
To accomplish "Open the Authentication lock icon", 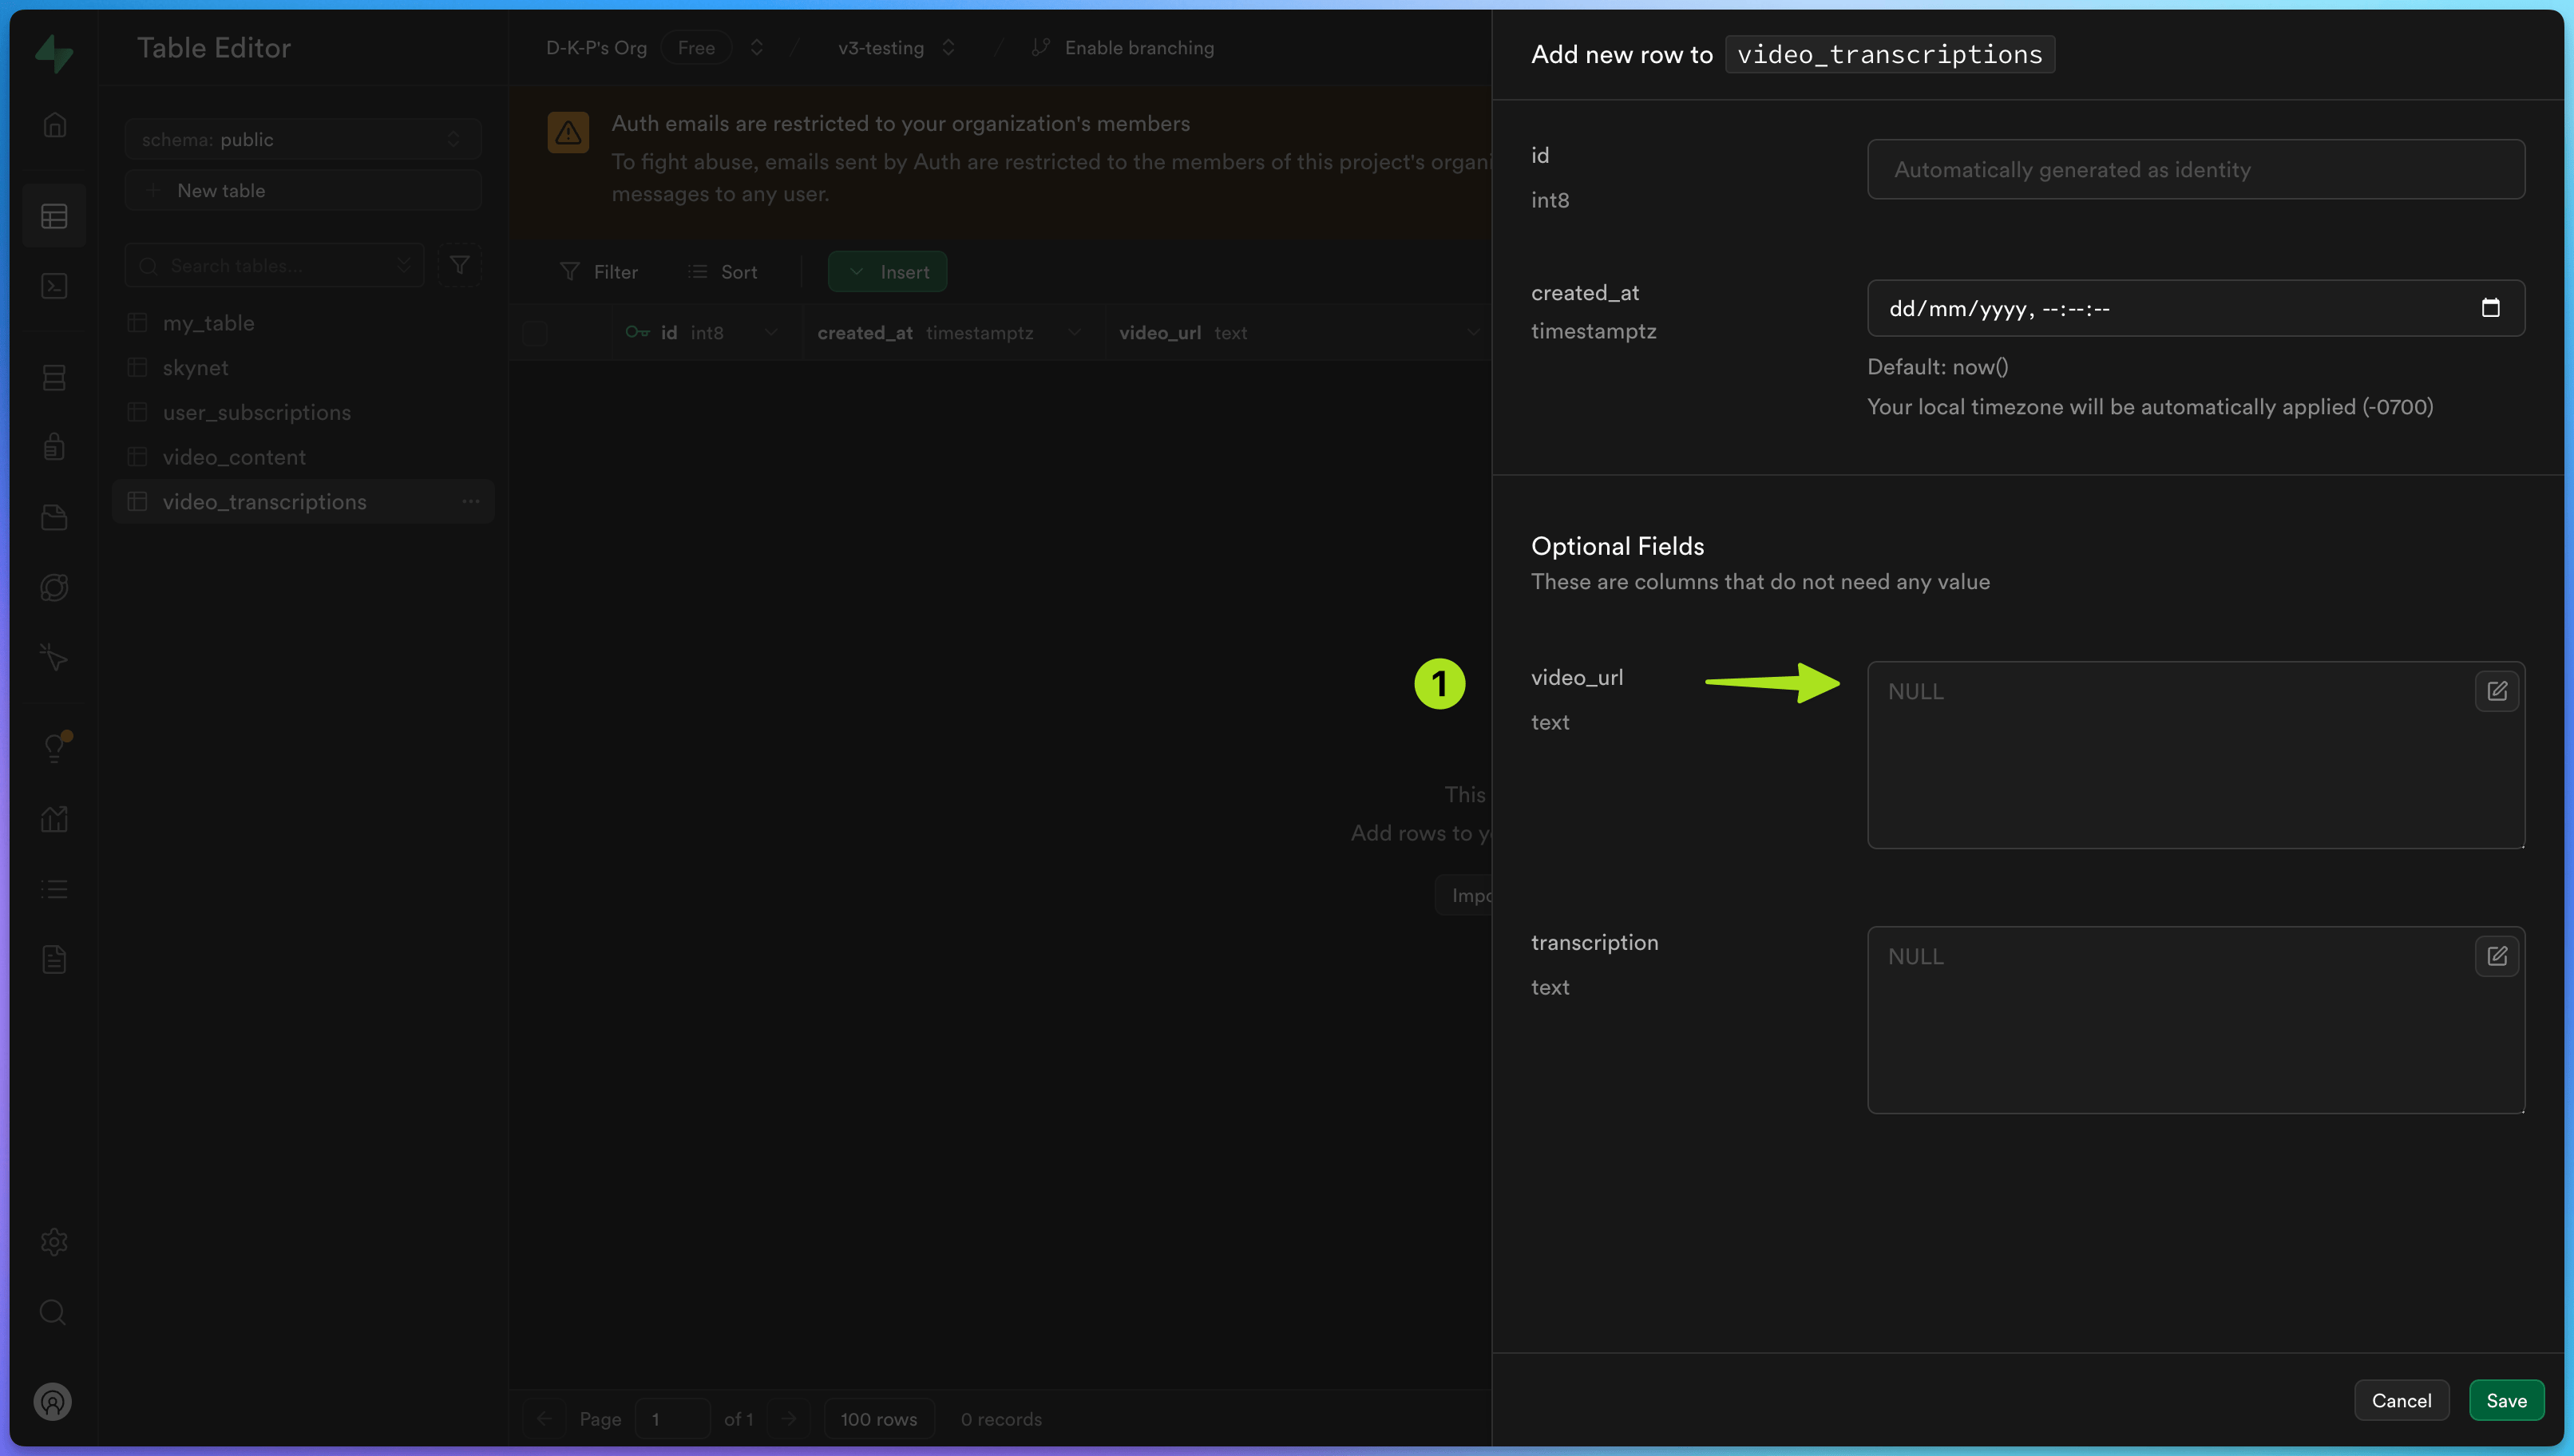I will tap(54, 446).
